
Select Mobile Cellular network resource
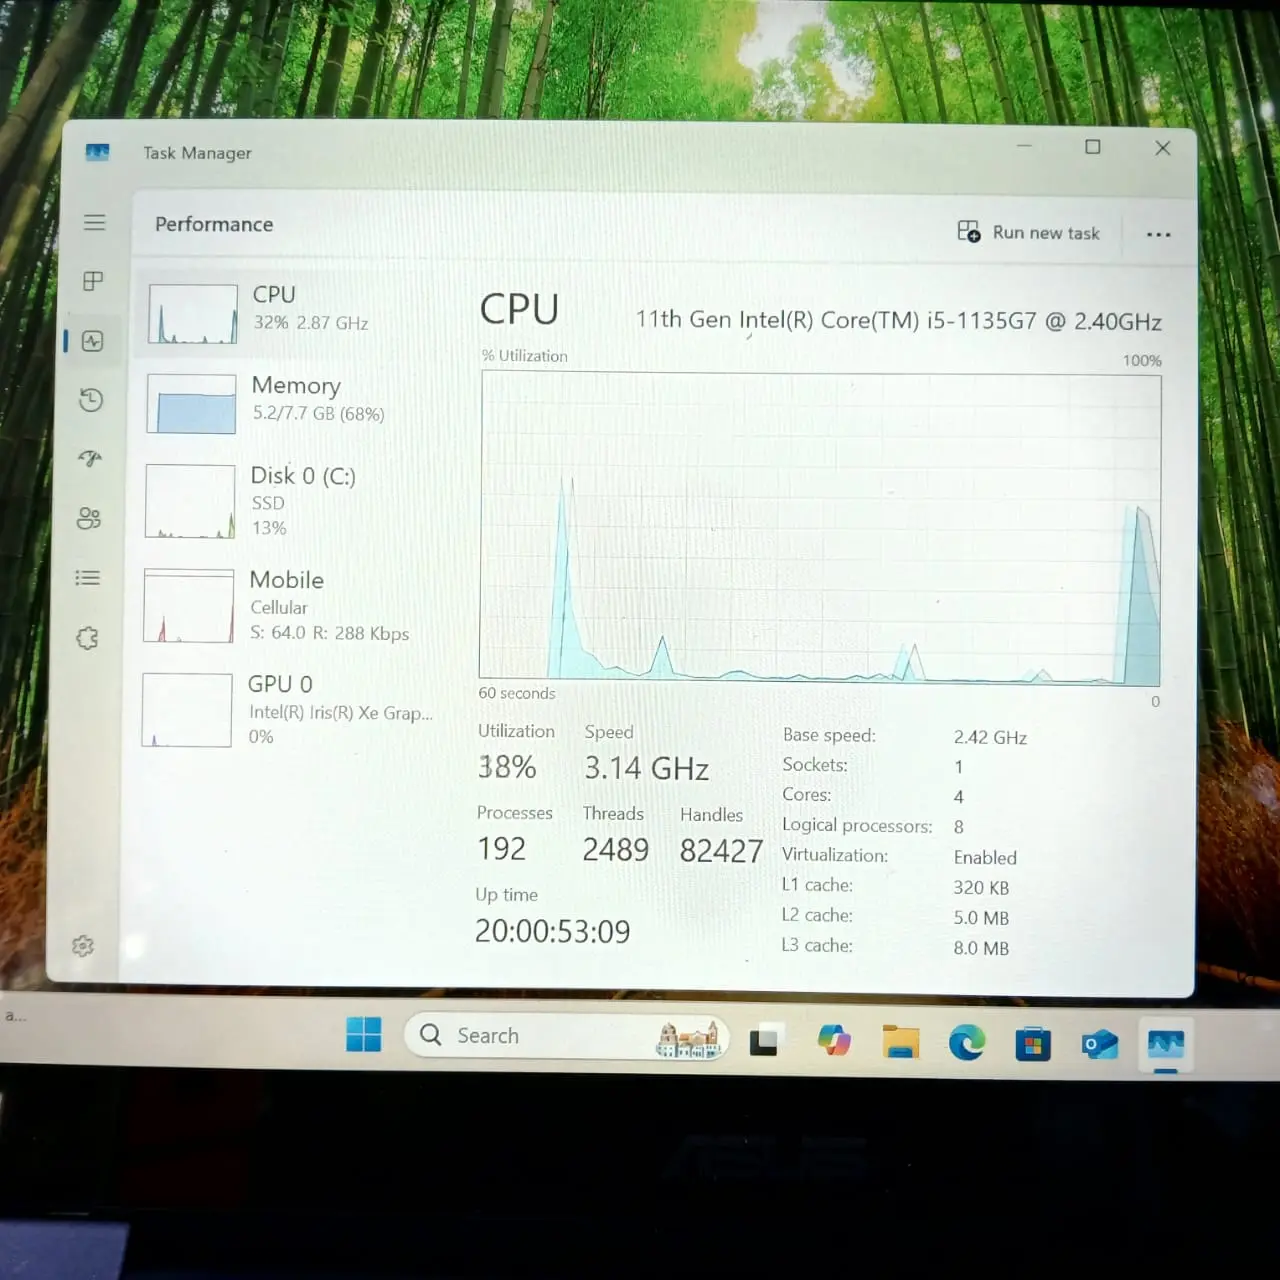(x=288, y=606)
